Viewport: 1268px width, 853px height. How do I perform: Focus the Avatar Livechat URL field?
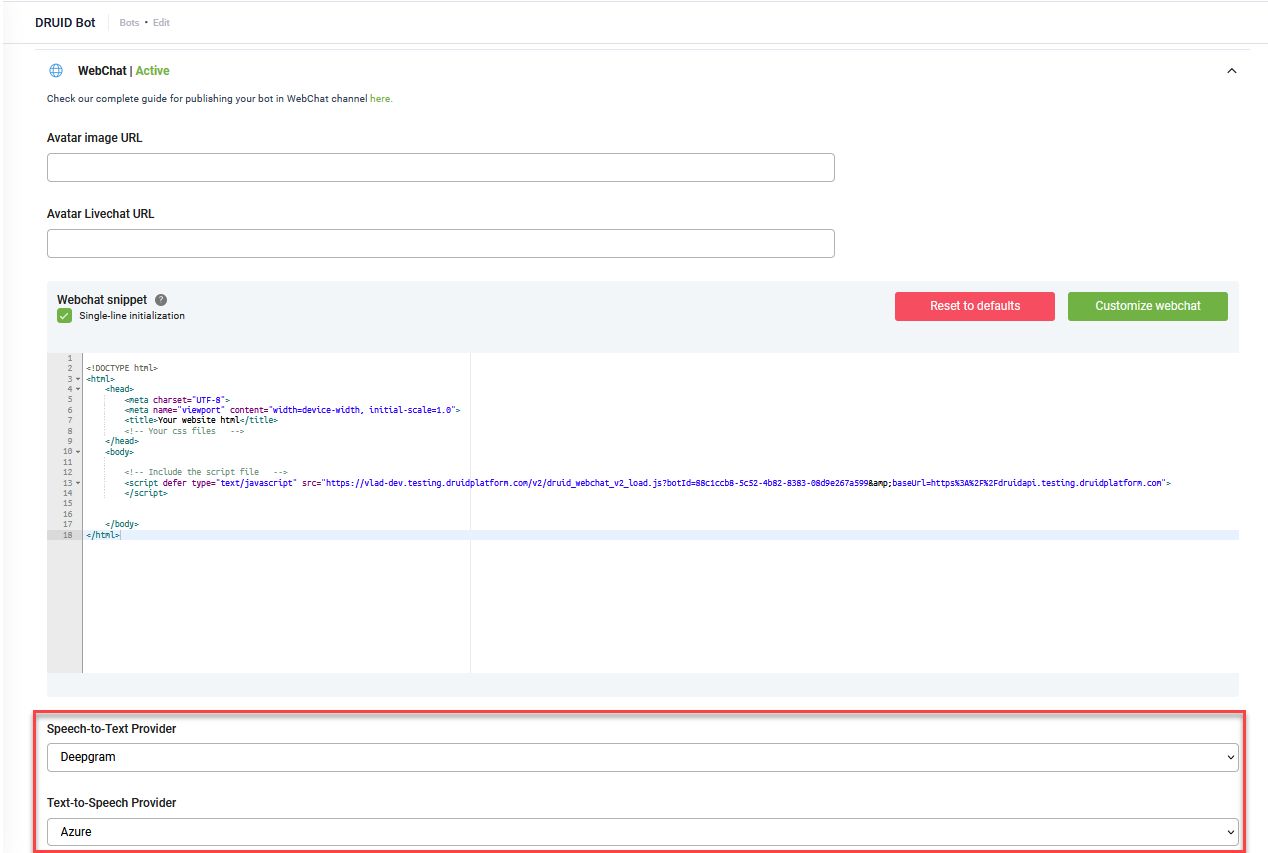pos(441,243)
